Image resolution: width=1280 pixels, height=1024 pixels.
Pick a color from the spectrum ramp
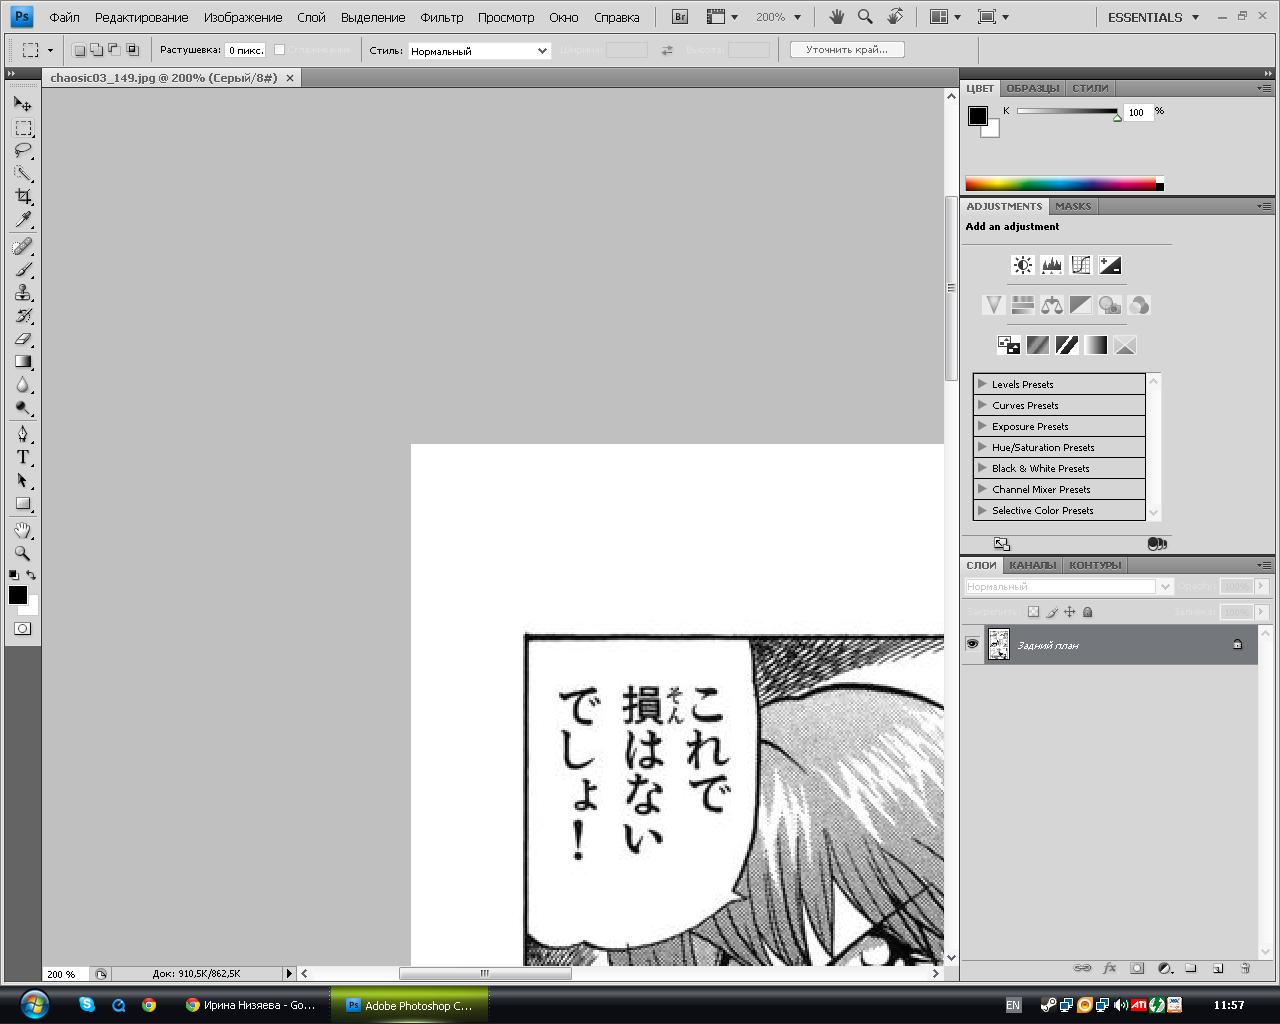coord(1060,184)
